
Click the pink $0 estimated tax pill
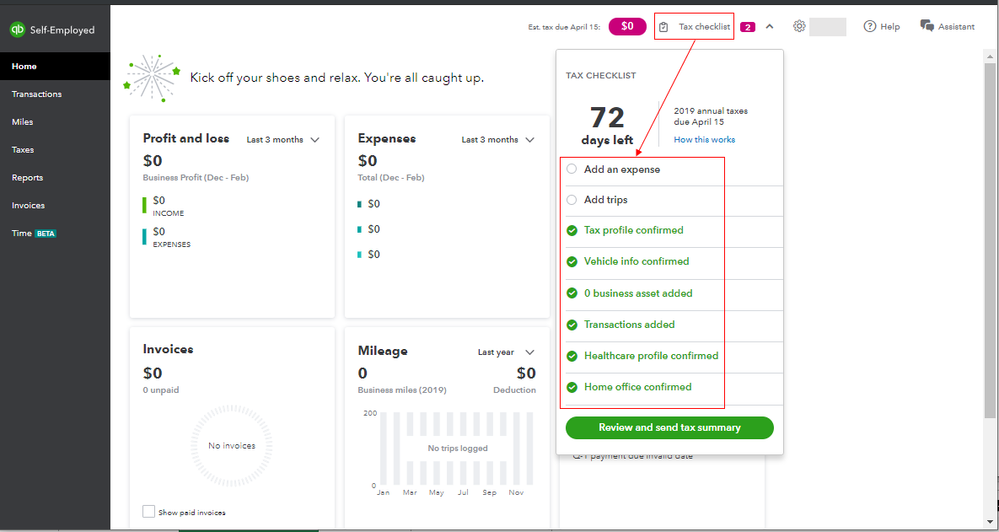(x=627, y=26)
